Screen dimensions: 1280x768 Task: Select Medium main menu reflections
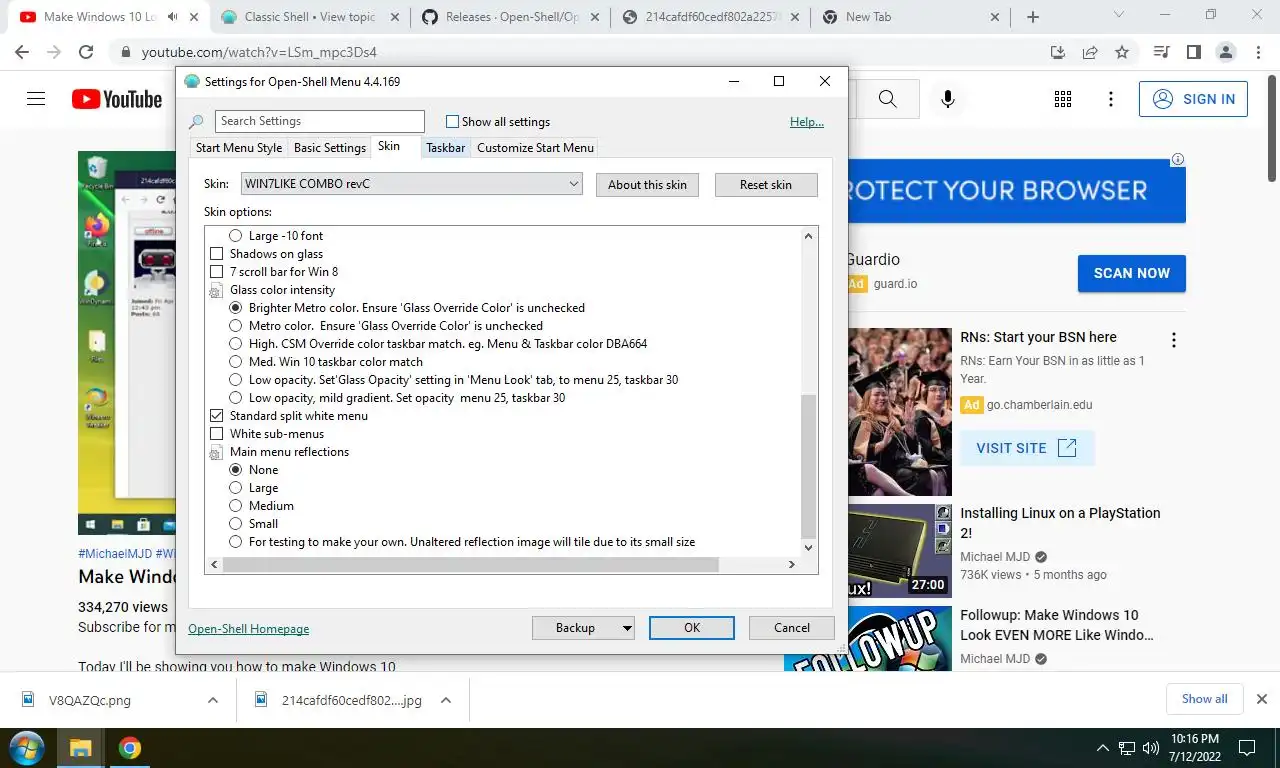[236, 506]
